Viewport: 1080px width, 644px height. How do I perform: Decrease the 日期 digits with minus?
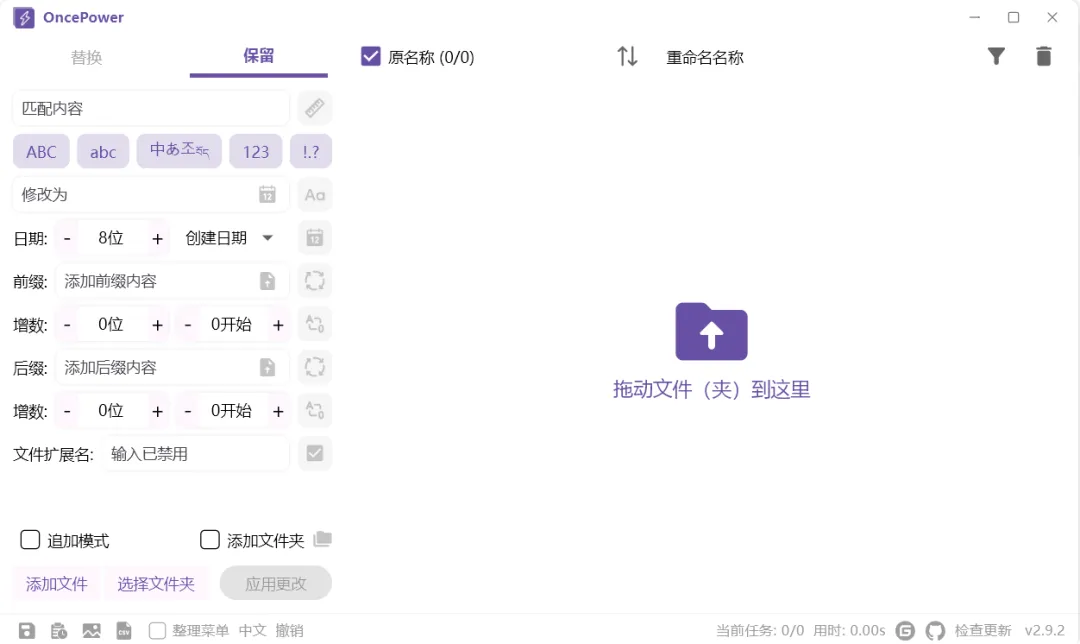click(67, 238)
